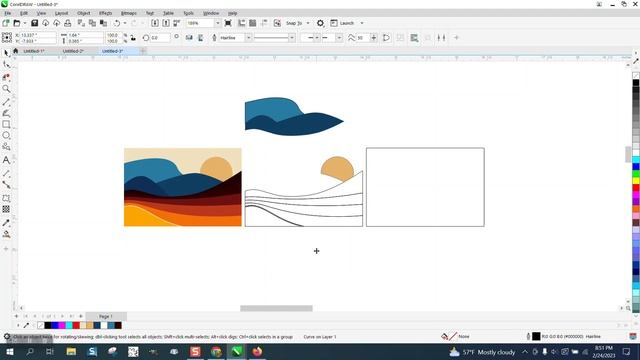The height and width of the screenshot is (360, 640).
Task: Select the Rectangle tool
Action: (6, 124)
